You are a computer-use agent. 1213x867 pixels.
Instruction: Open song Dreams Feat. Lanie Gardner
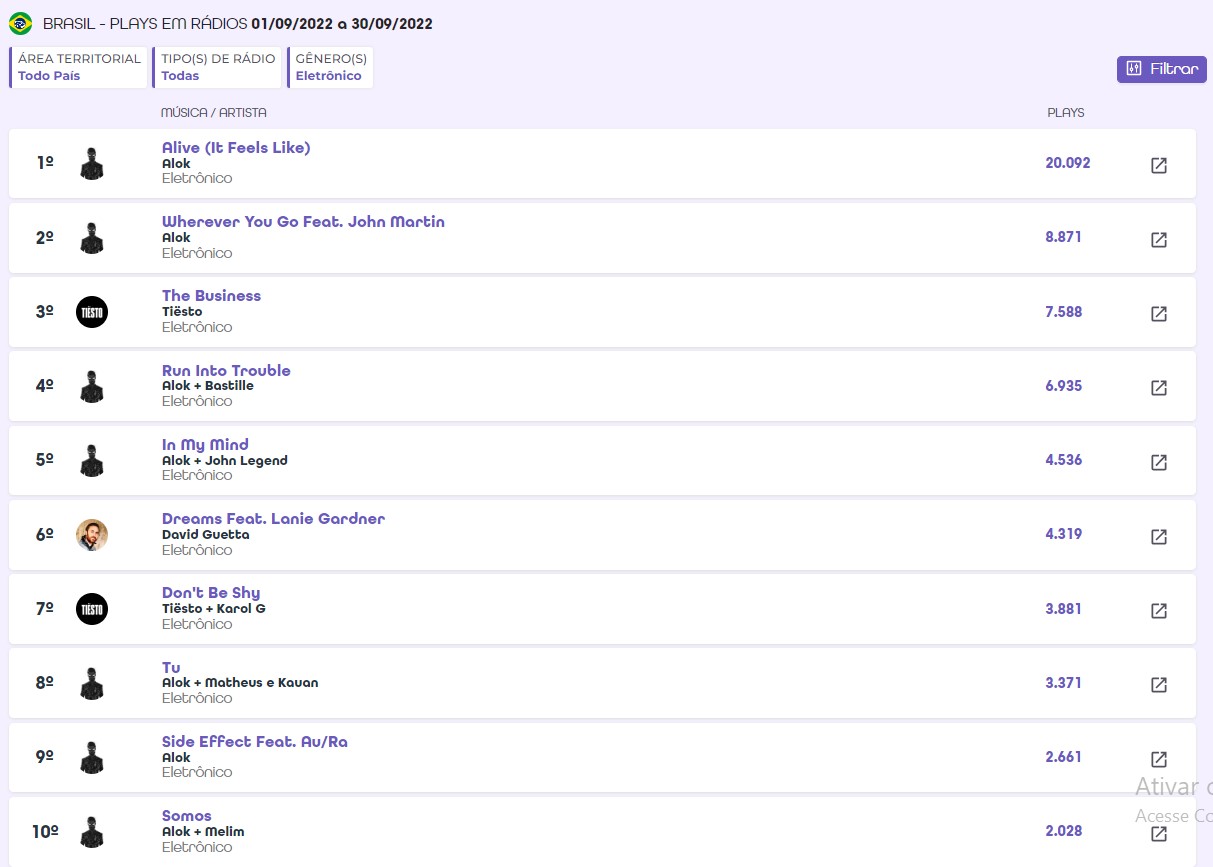pos(273,519)
